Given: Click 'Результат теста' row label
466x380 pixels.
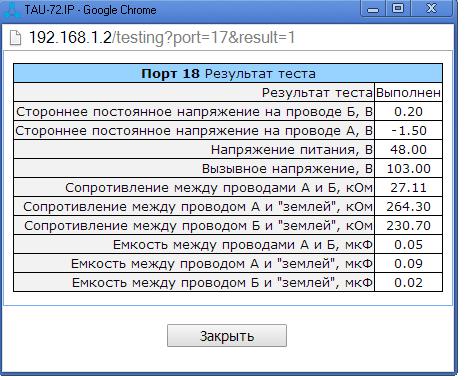Looking at the screenshot, I should 317,92.
